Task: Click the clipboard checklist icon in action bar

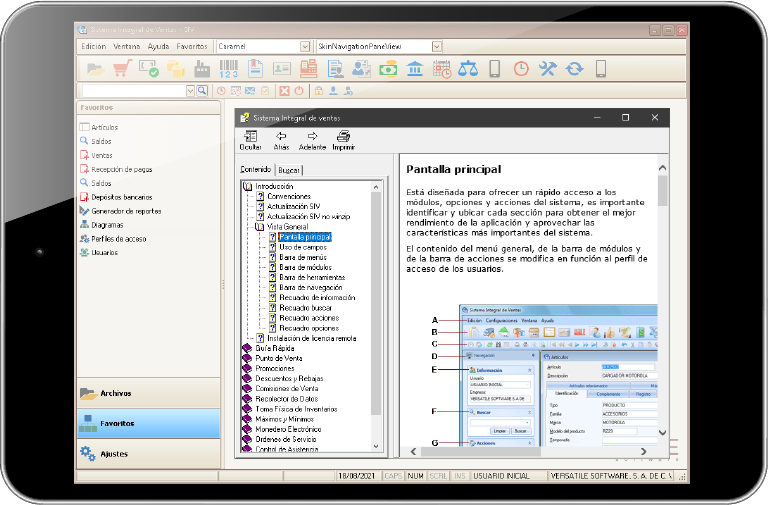Action: pyautogui.click(x=265, y=91)
